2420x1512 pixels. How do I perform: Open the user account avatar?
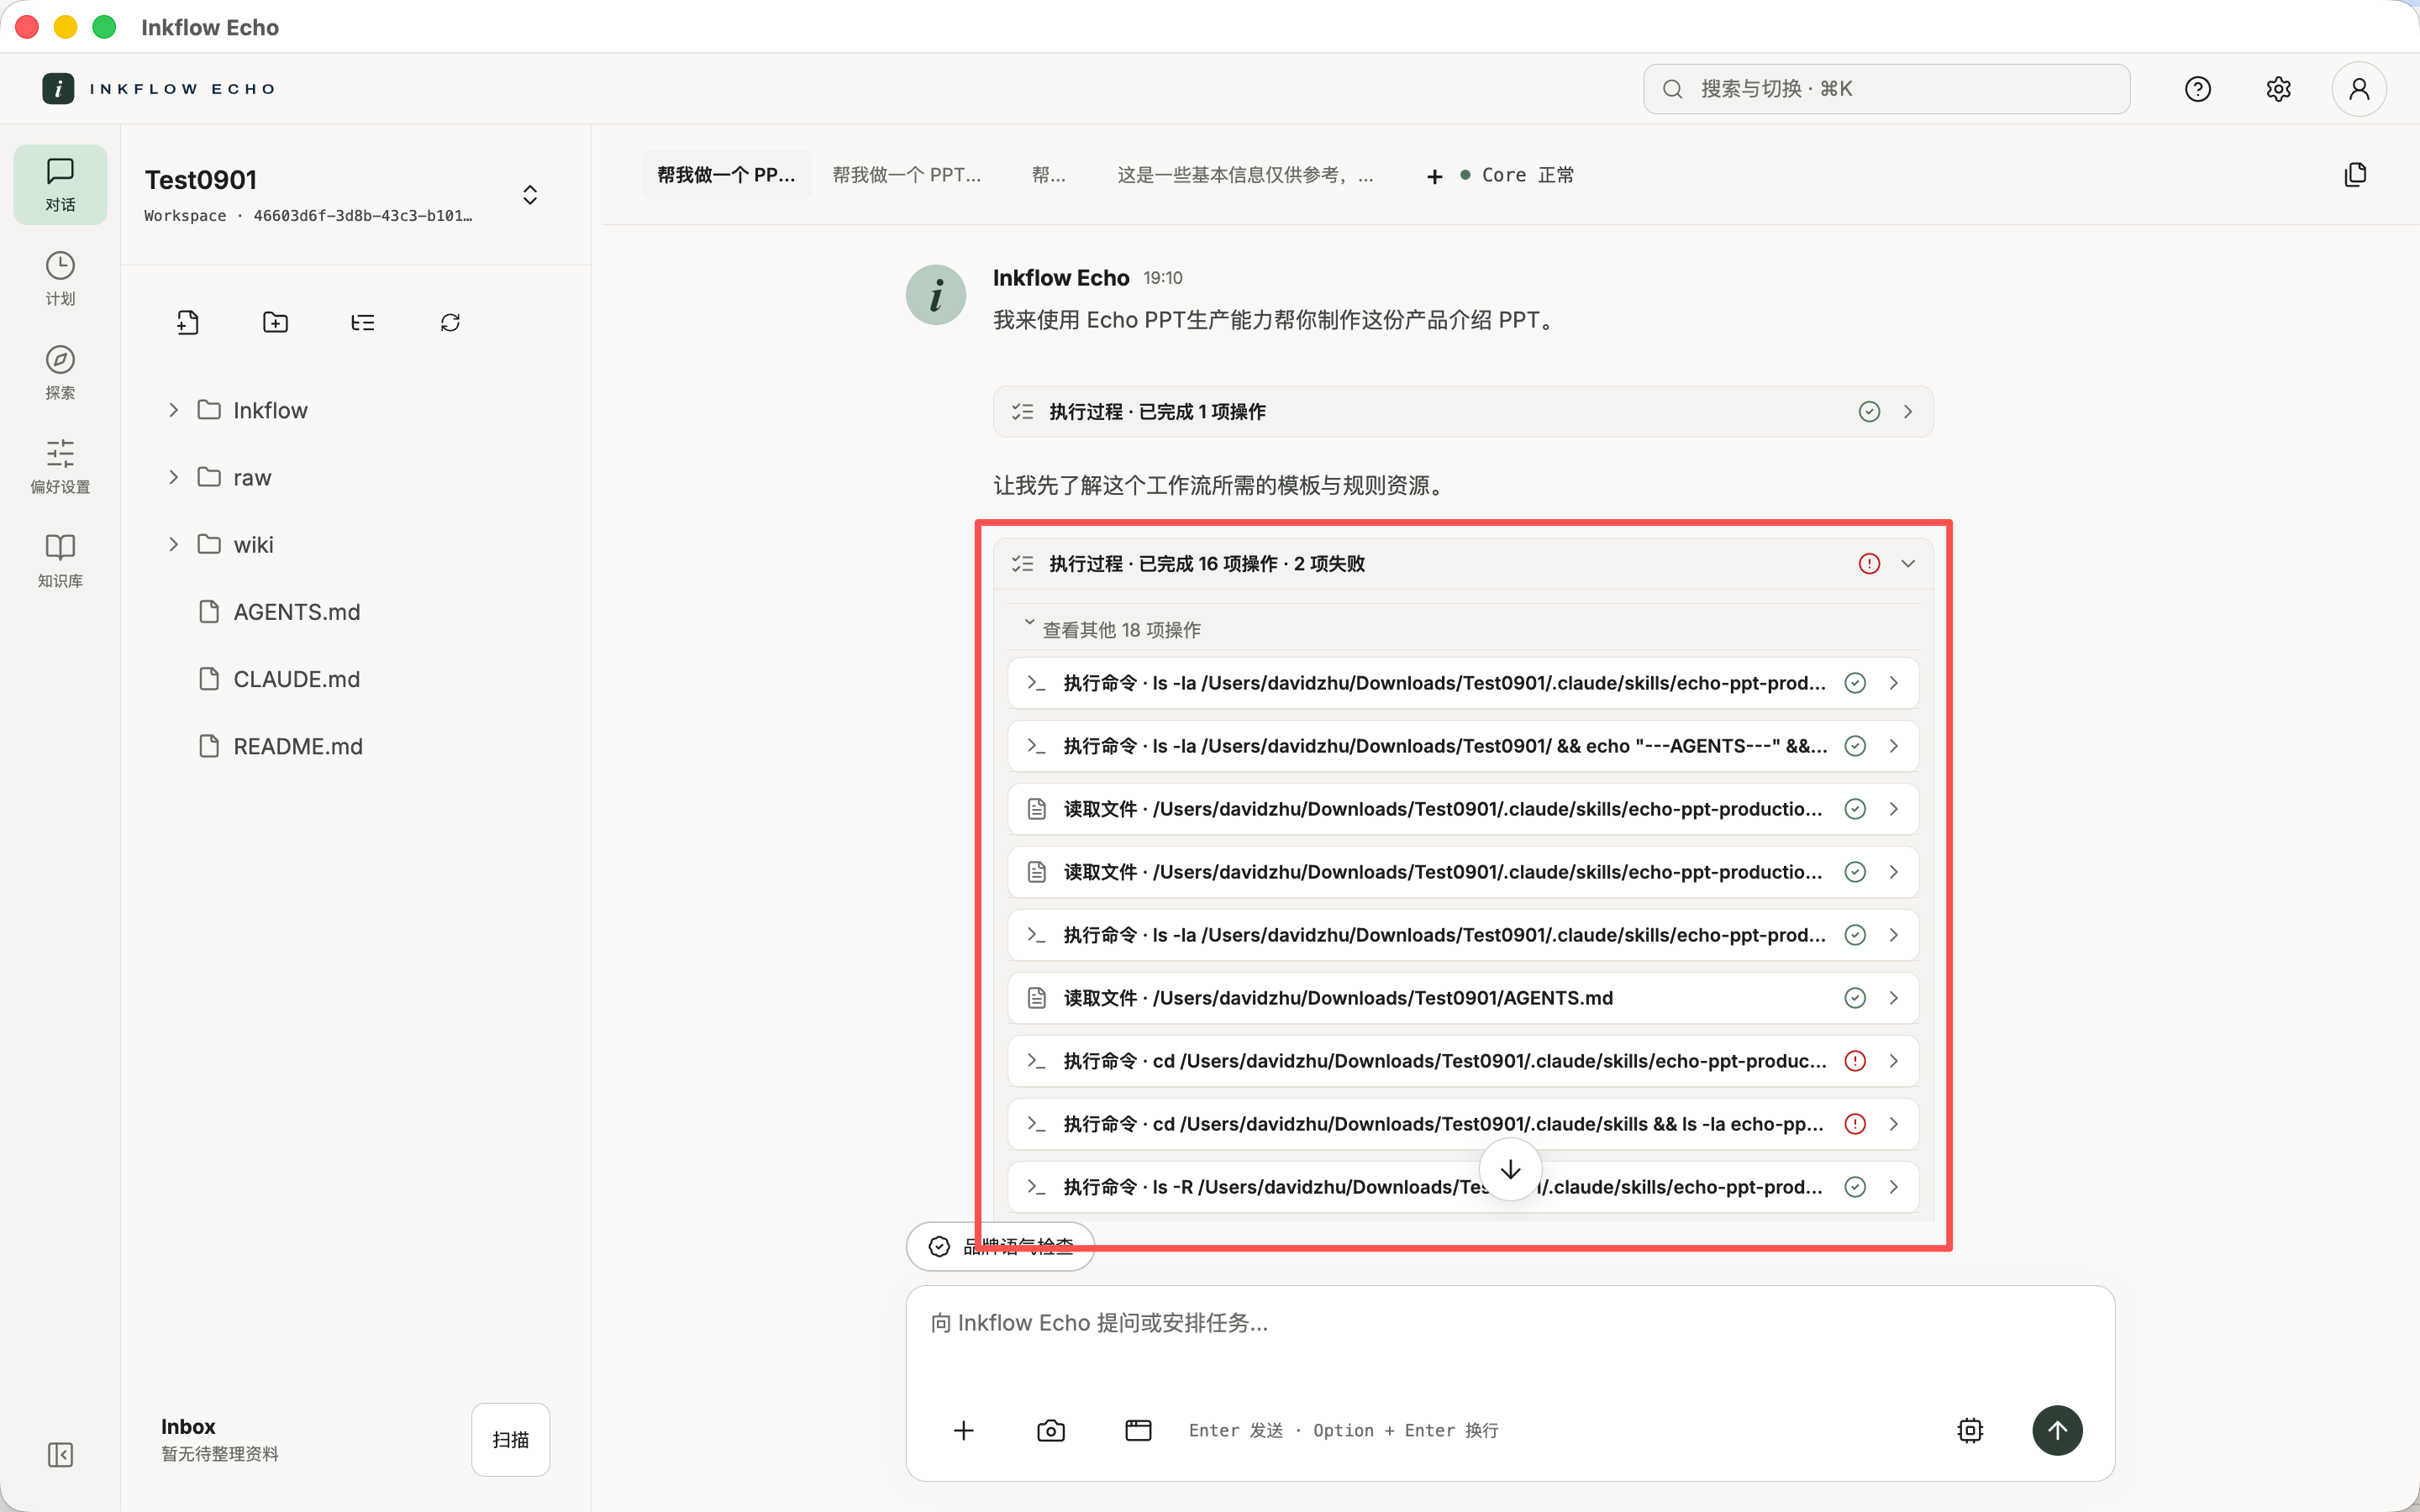(2359, 89)
